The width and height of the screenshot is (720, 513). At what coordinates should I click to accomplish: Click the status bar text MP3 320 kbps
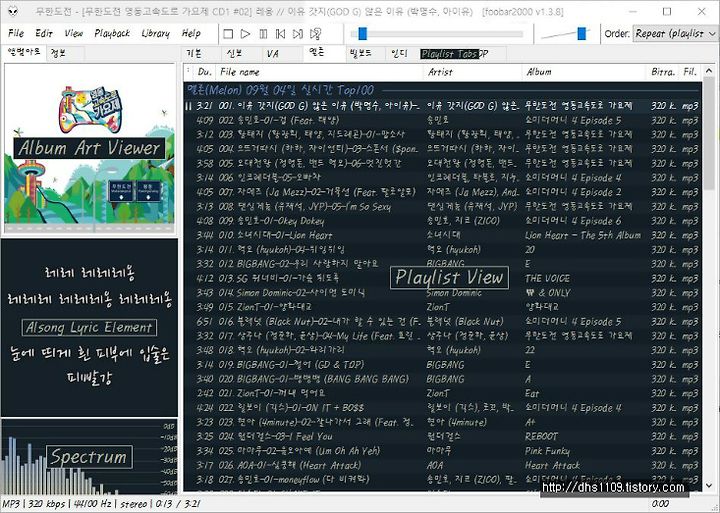pyautogui.click(x=34, y=504)
